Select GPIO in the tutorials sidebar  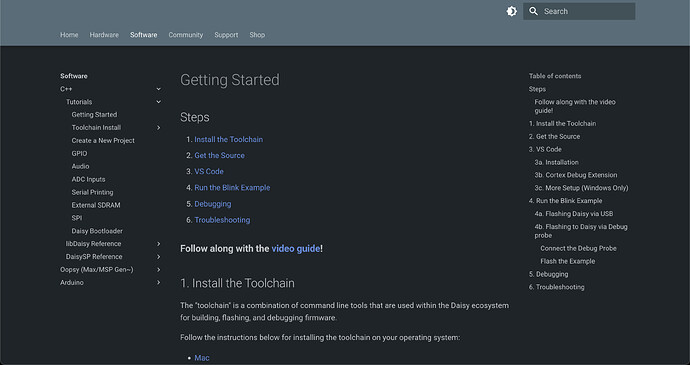pyautogui.click(x=79, y=154)
